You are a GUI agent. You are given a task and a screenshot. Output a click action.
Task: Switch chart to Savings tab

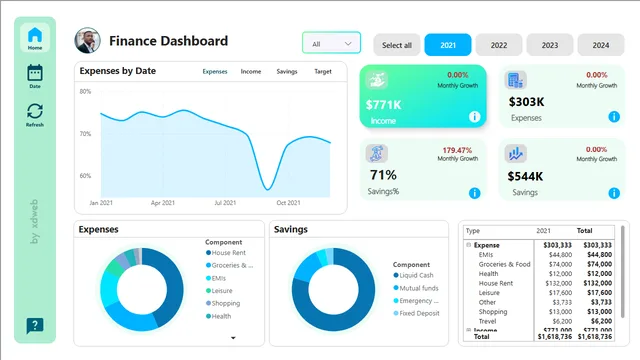click(287, 71)
